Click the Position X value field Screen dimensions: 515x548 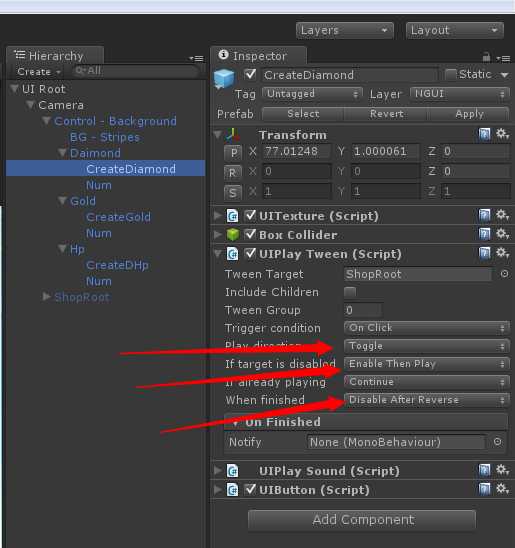pos(297,151)
